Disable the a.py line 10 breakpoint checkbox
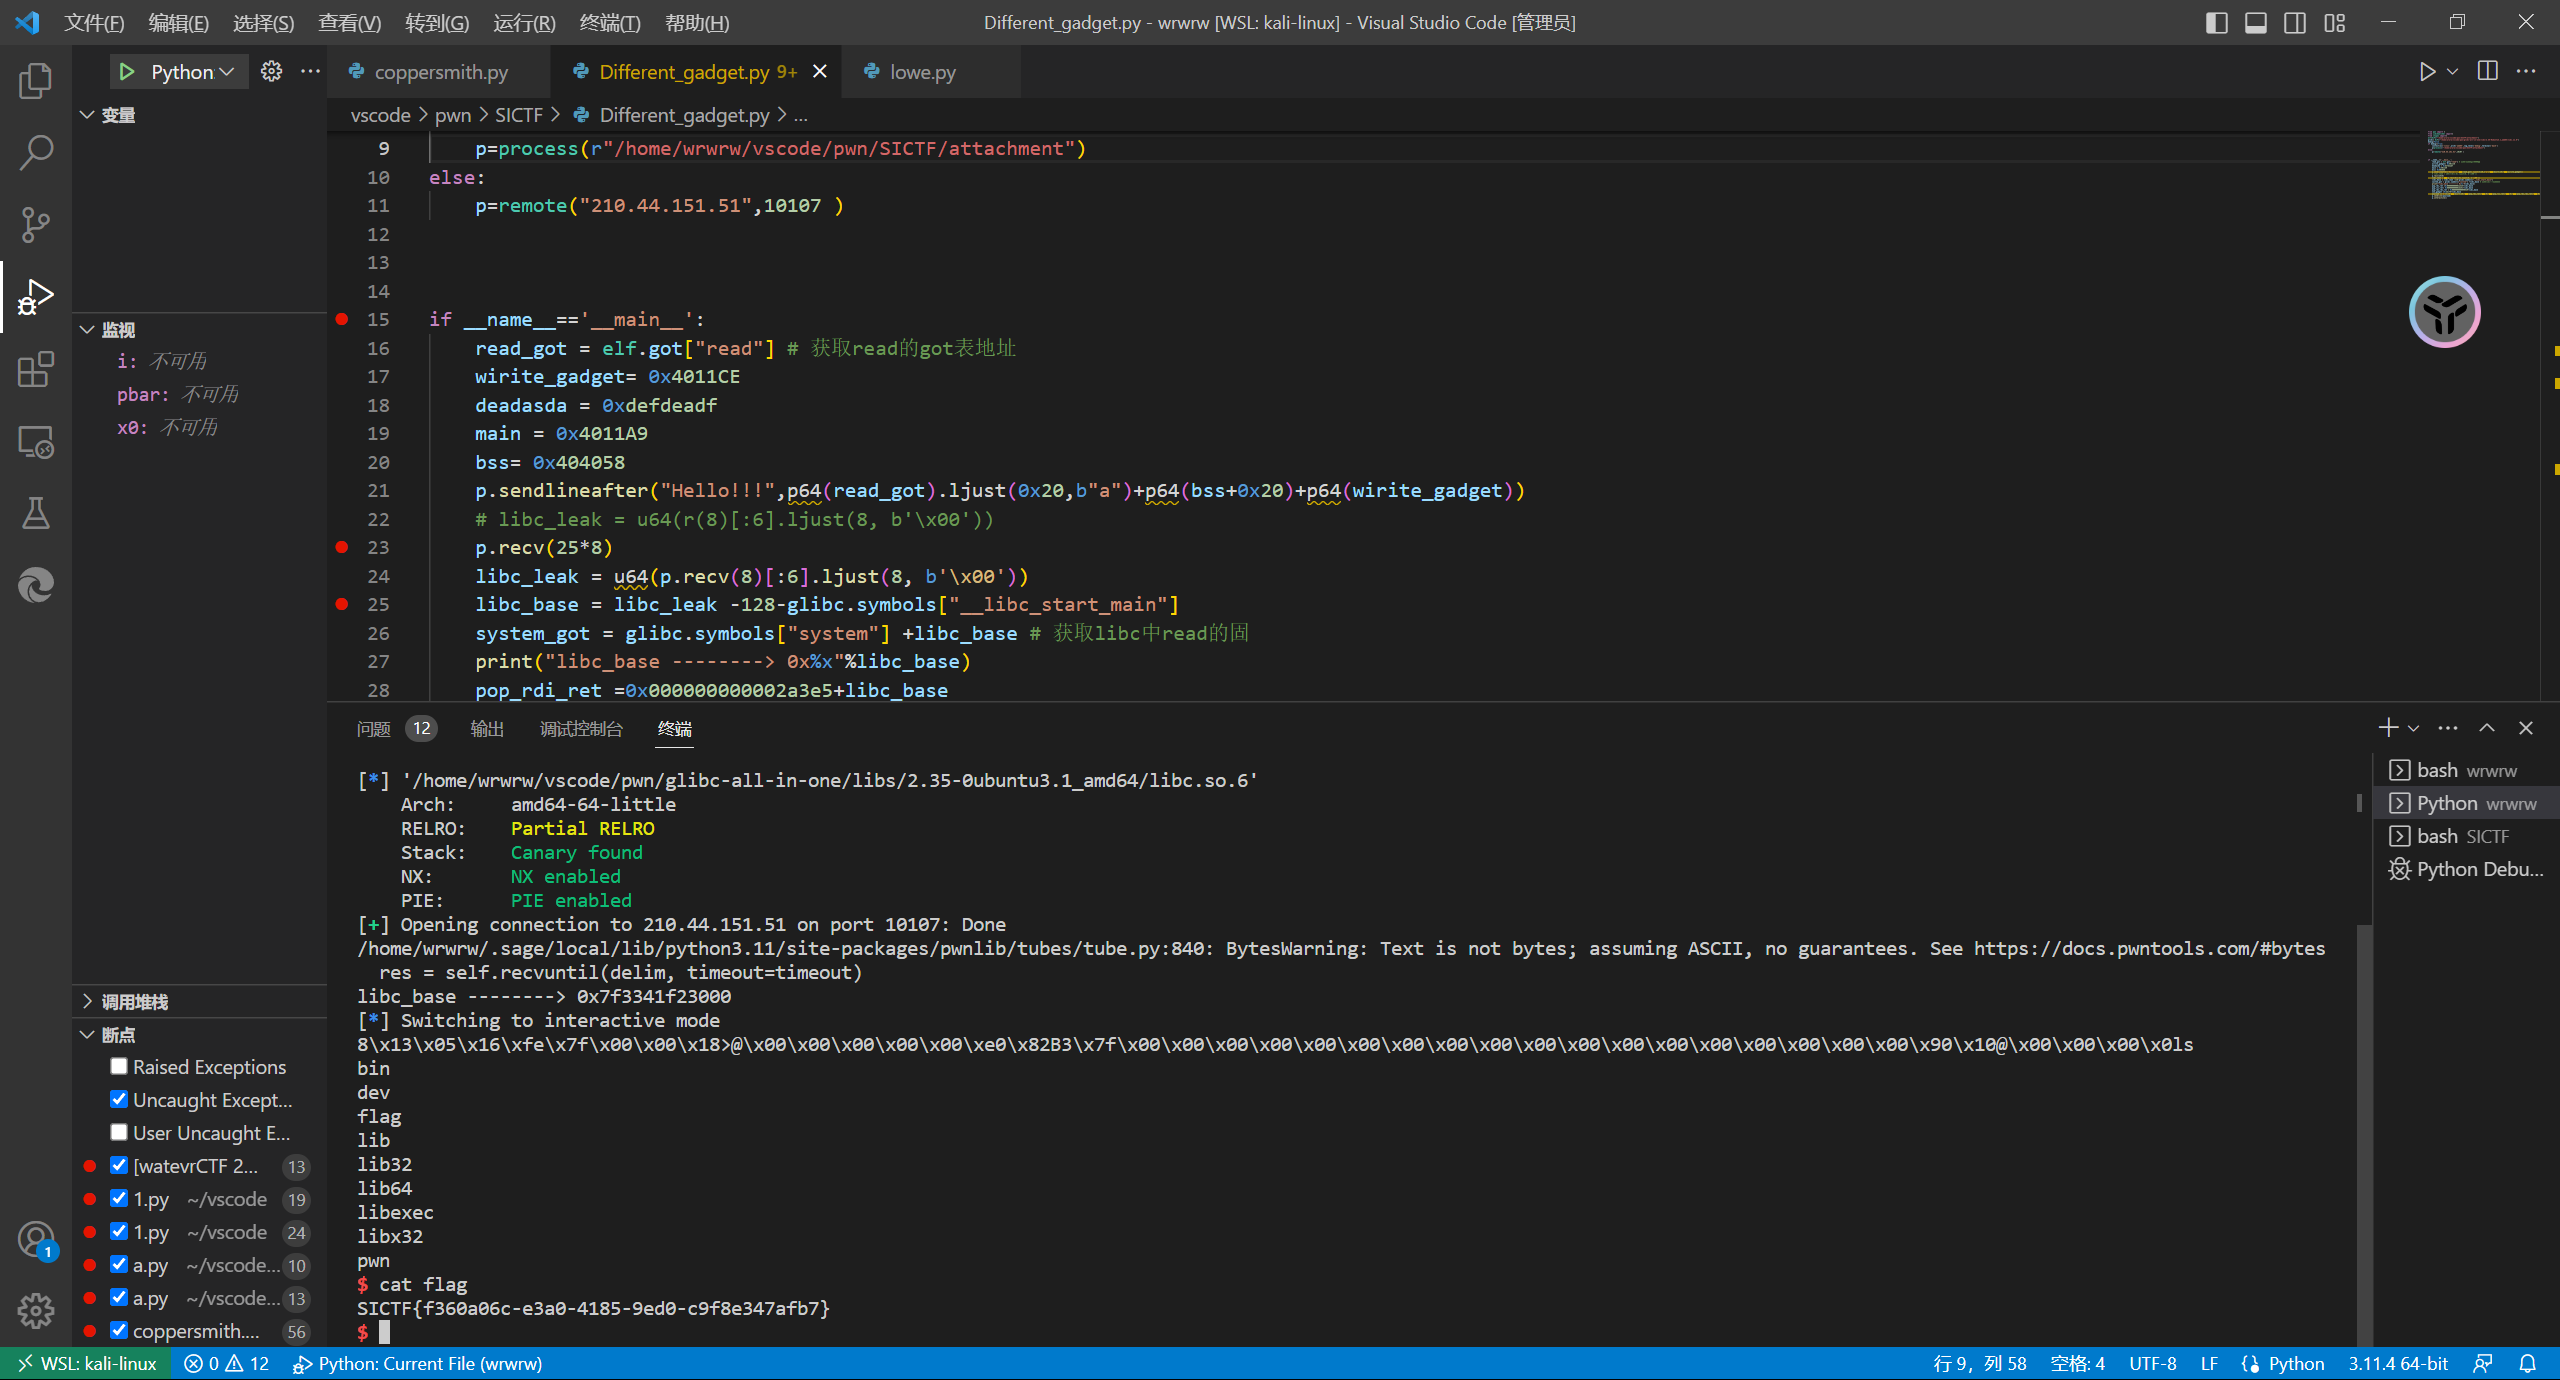This screenshot has height=1380, width=2560. (119, 1264)
